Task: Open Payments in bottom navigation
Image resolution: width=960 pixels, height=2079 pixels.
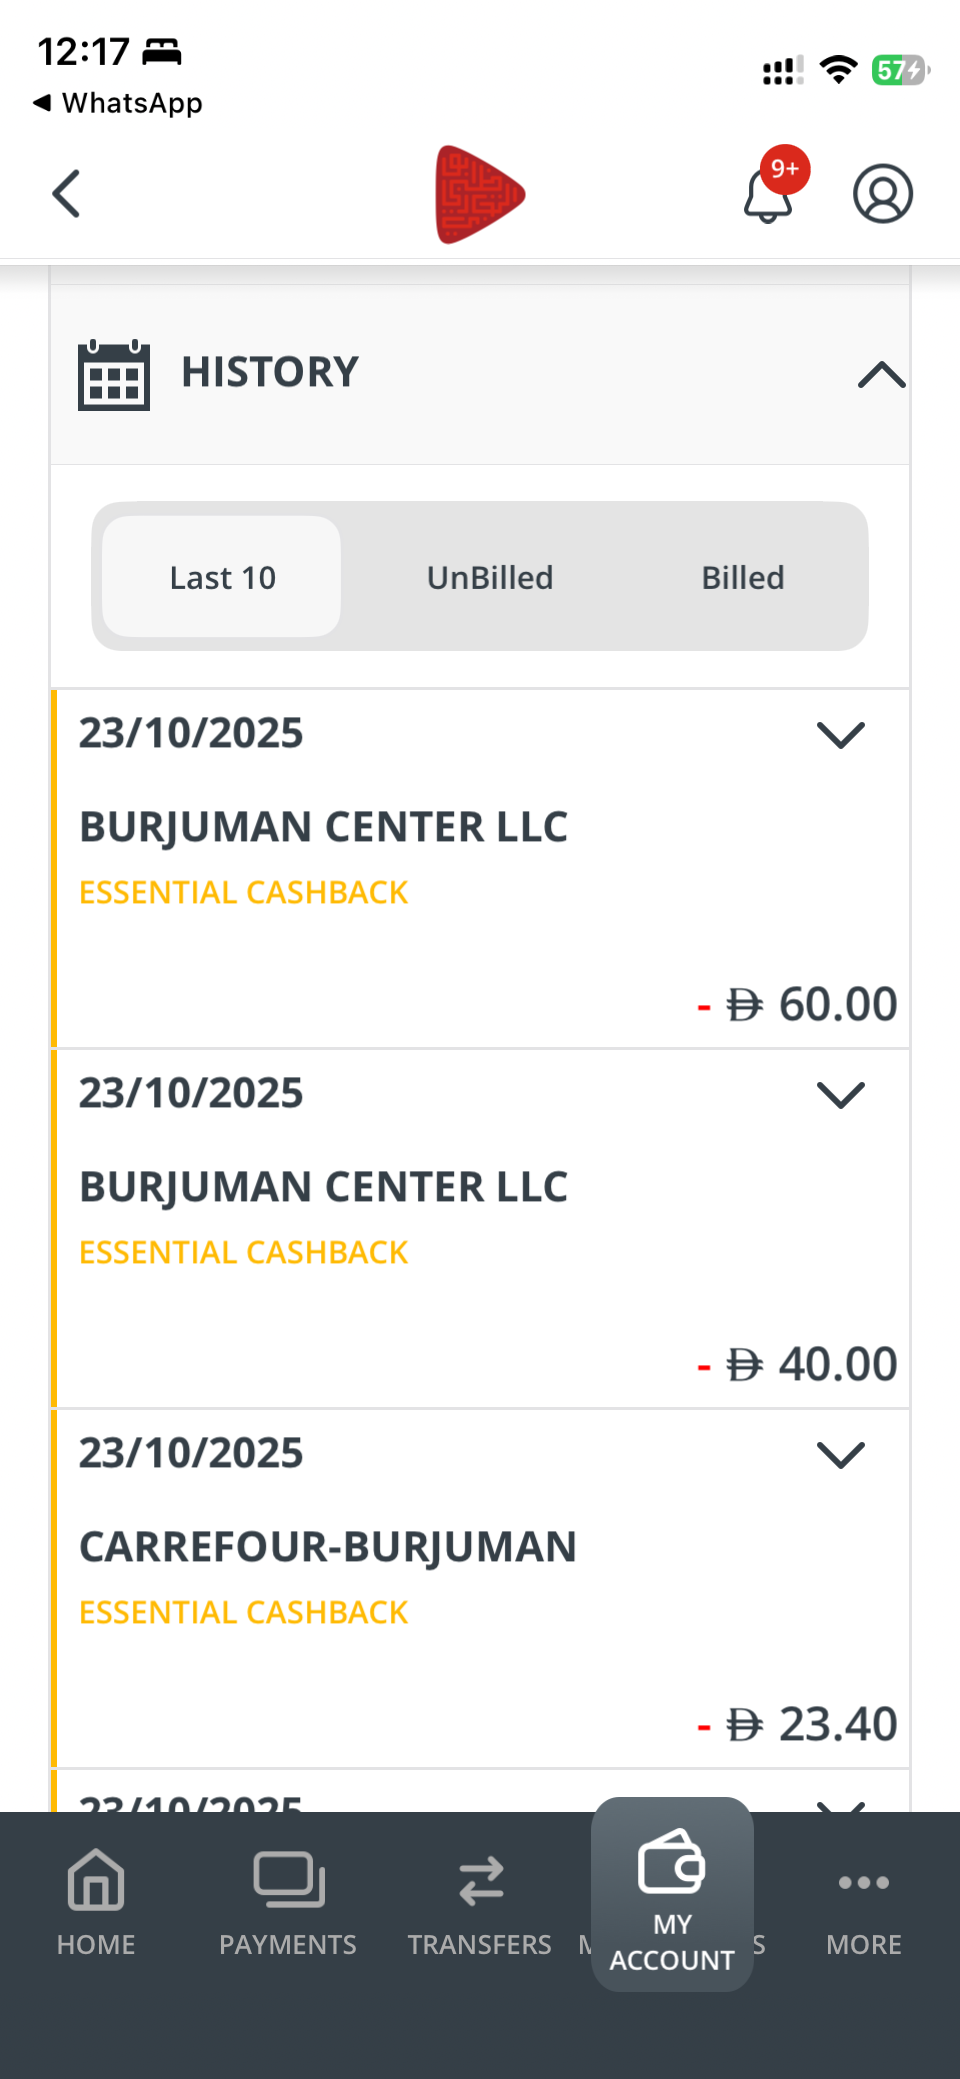Action: 288,1902
